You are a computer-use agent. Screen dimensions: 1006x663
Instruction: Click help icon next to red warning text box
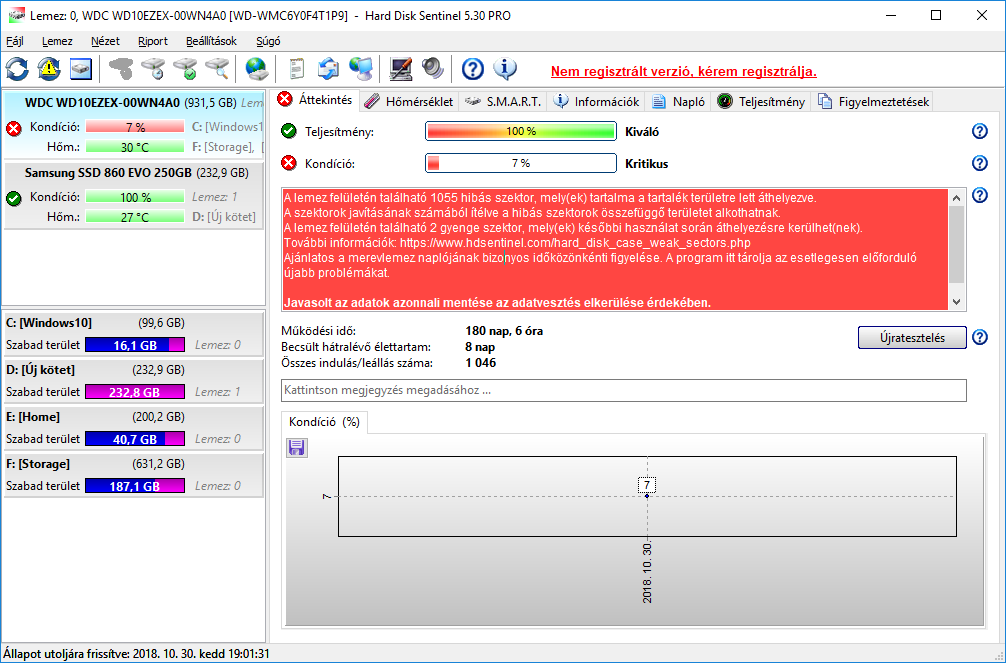click(980, 195)
